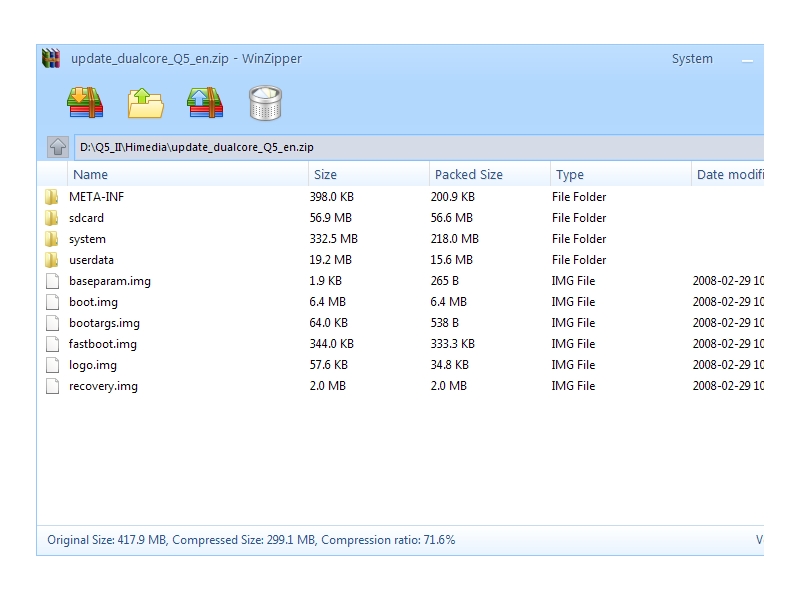The height and width of the screenshot is (600, 800).
Task: Select the sdcard folder icon
Action: (51, 218)
